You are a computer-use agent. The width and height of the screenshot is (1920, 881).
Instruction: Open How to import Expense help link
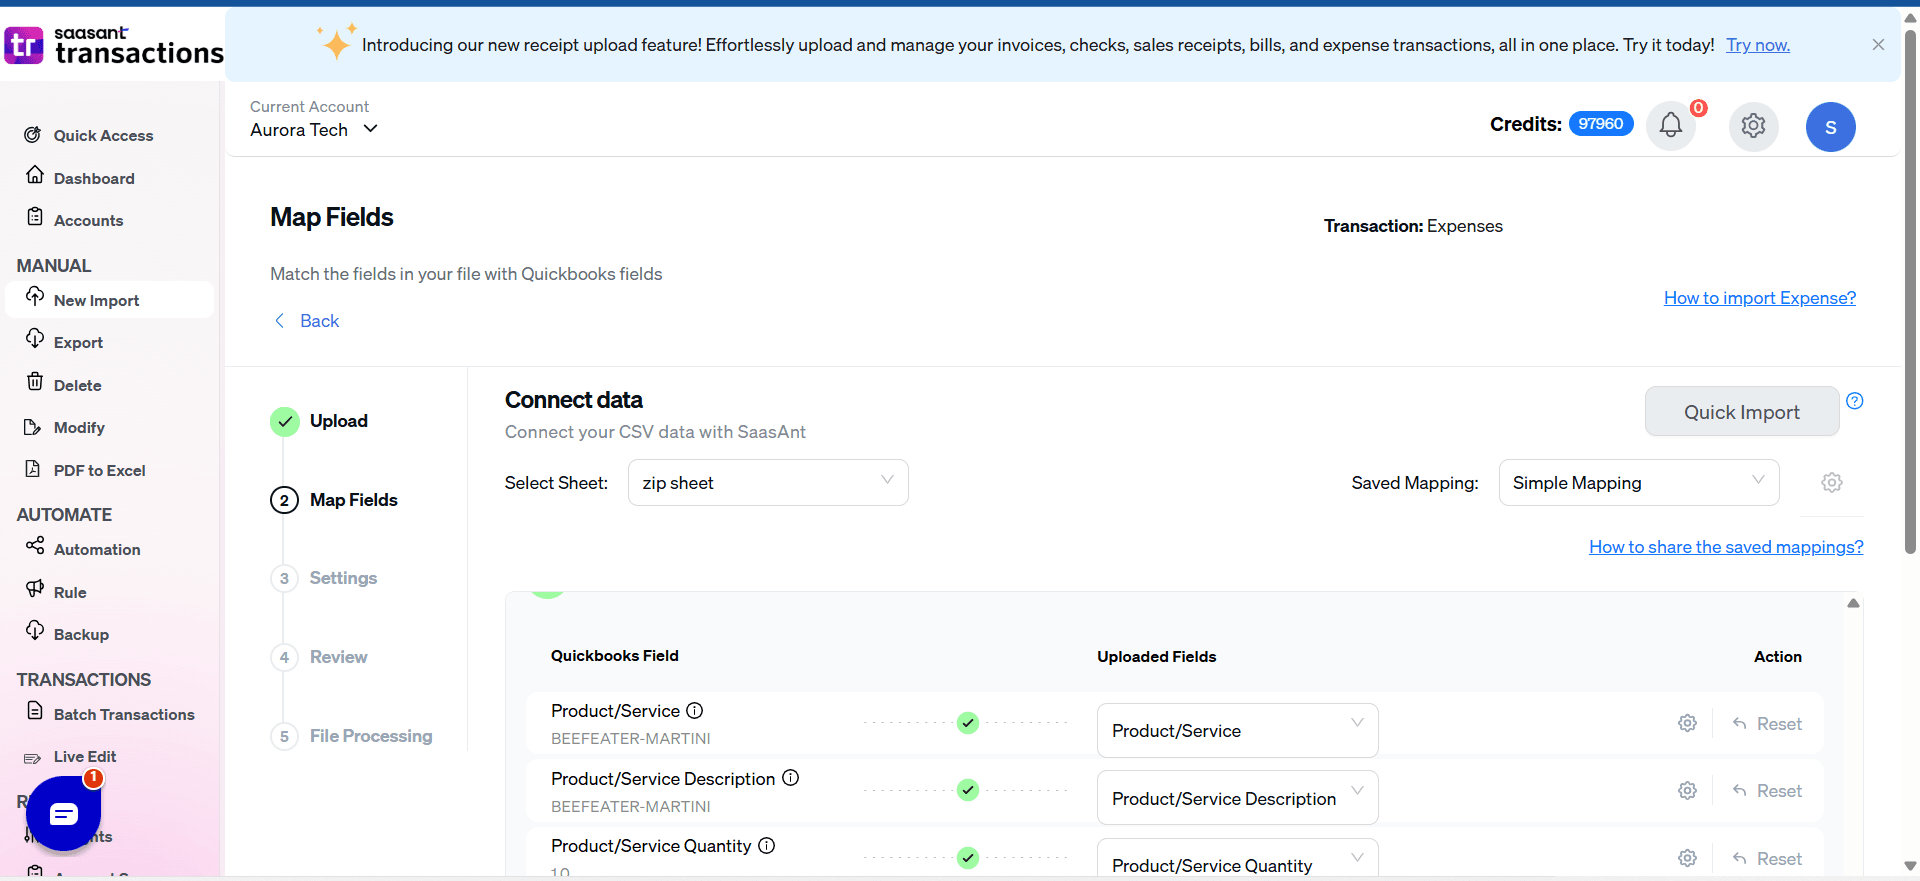(1759, 298)
